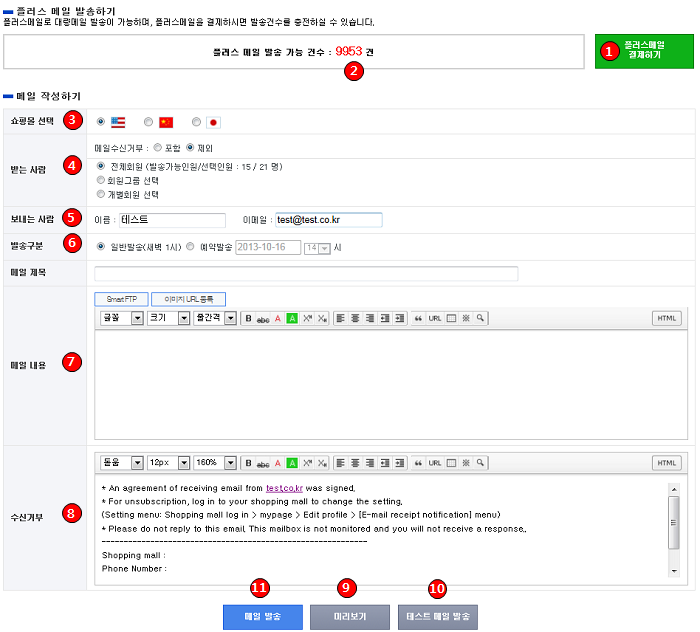Click superscript icon in unsubscribe editor toolbar
The width and height of the screenshot is (700, 632).
pyautogui.click(x=307, y=463)
